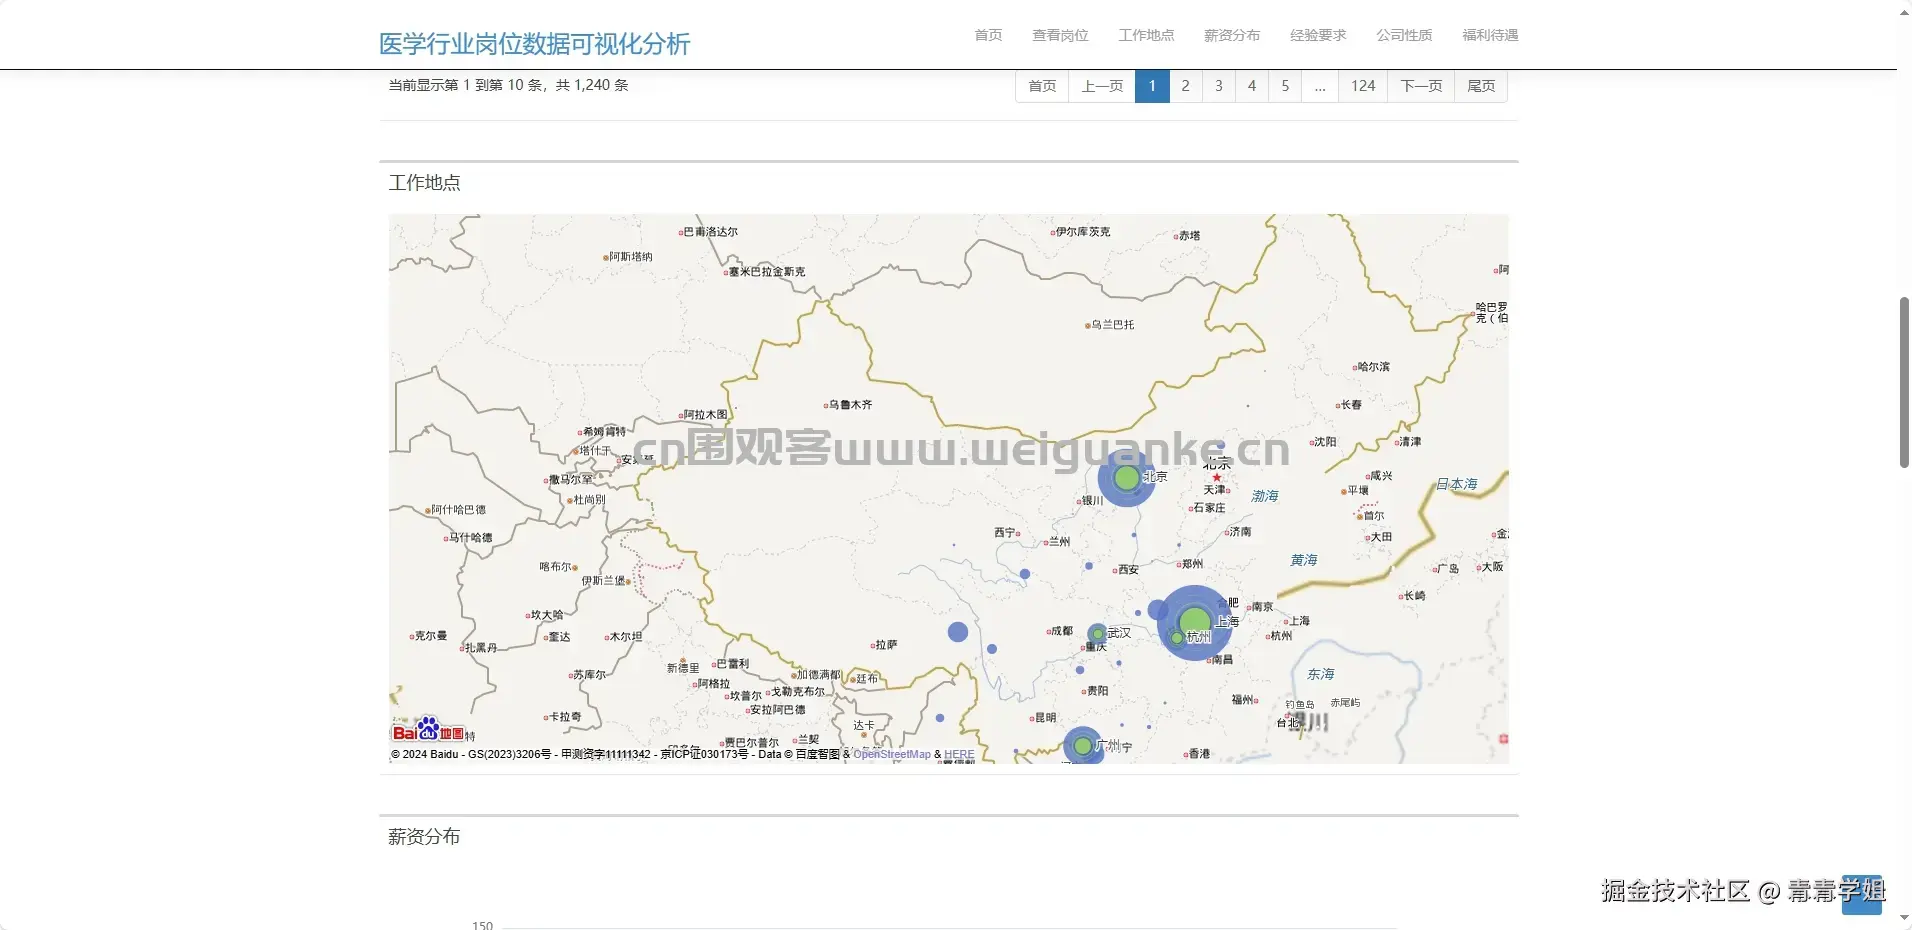
Task: Open 福利待遇 in the navigation bar
Action: pyautogui.click(x=1490, y=35)
